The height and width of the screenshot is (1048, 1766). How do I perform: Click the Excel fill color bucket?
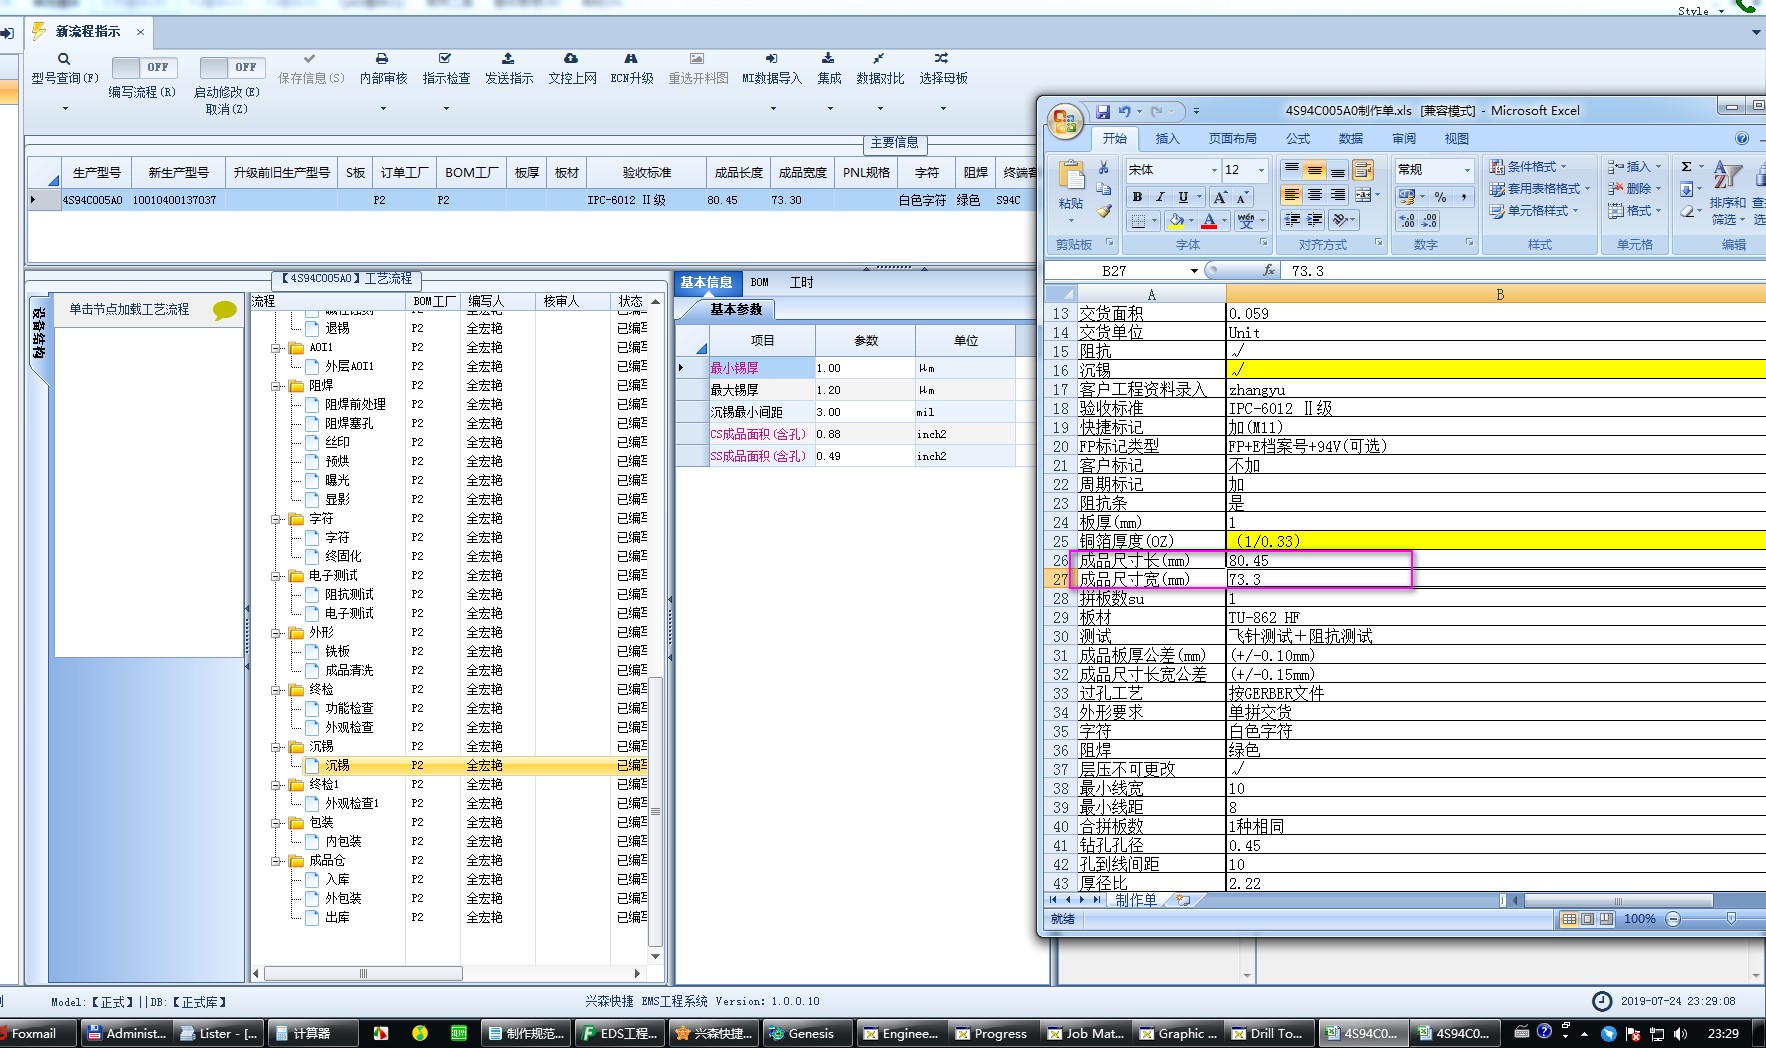(x=1177, y=221)
